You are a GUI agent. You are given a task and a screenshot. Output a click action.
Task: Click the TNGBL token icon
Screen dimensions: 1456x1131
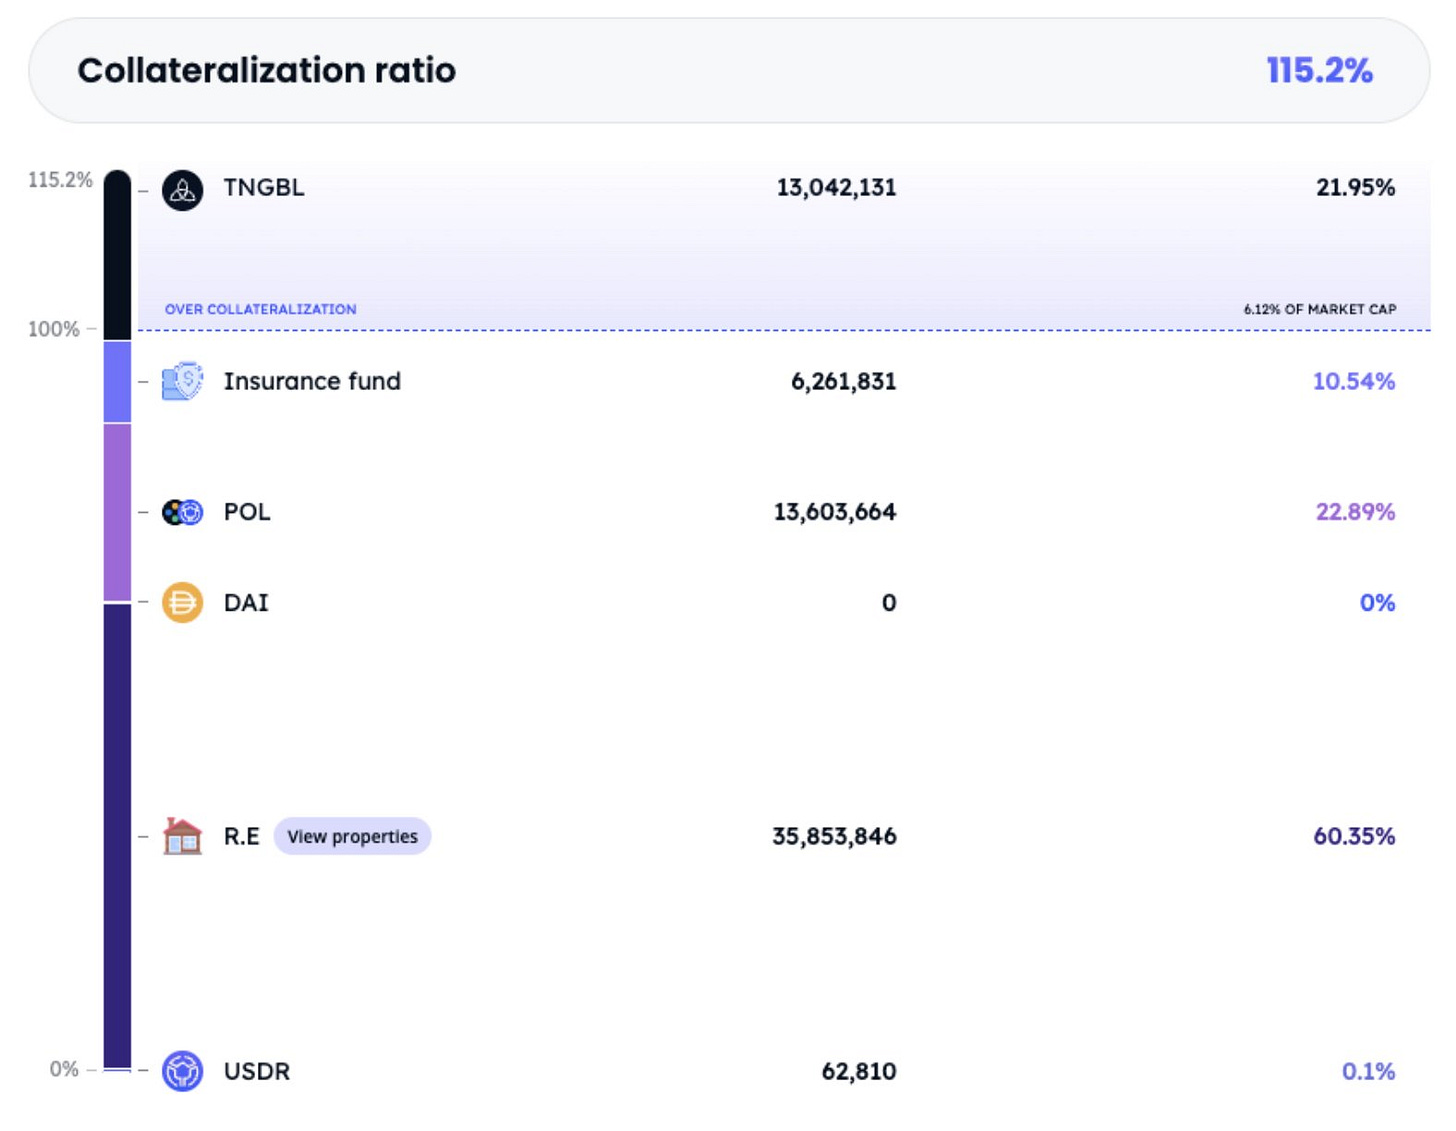[x=182, y=189]
